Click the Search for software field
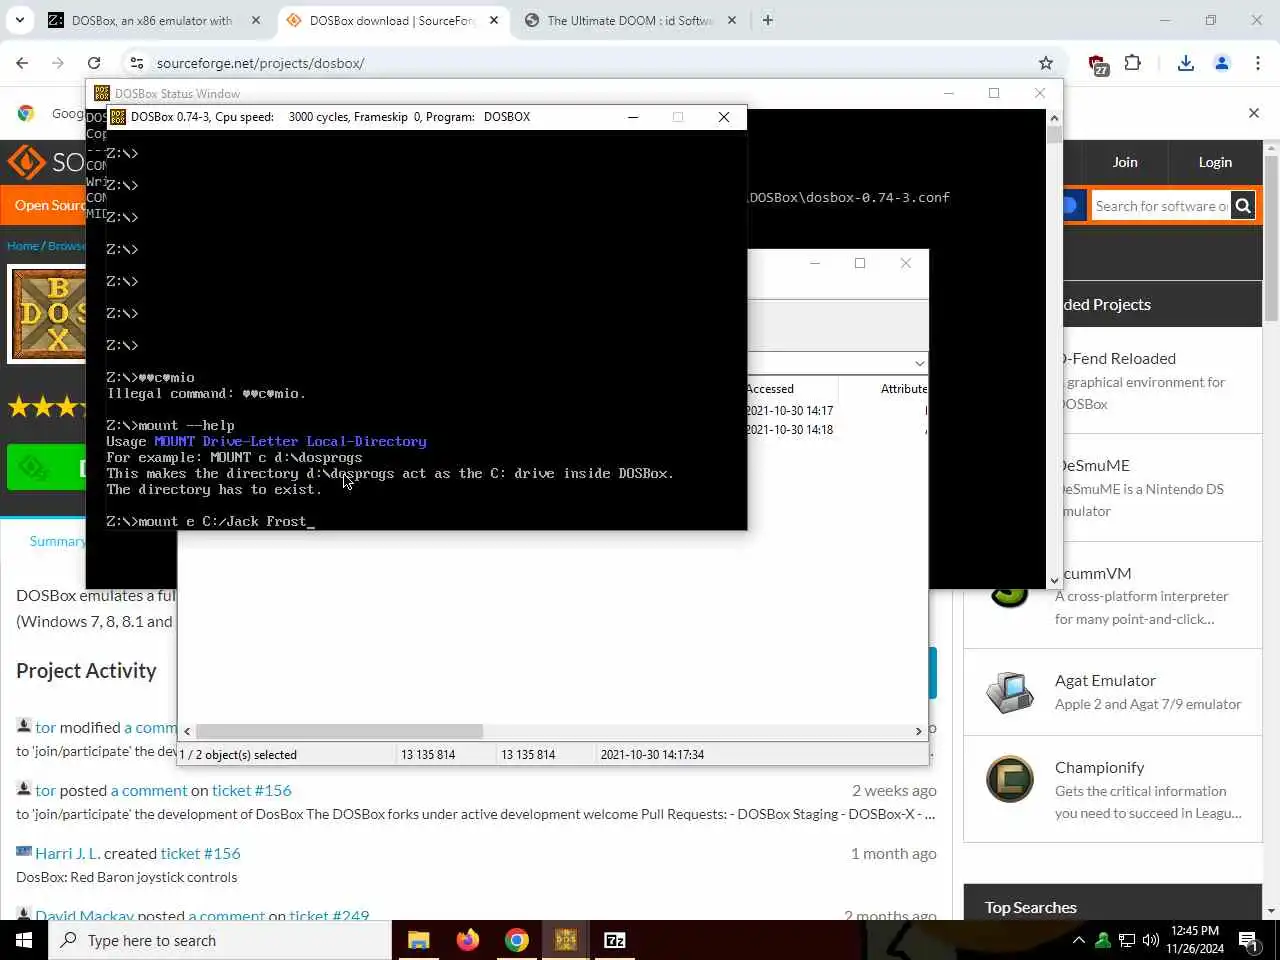 pos(1161,206)
